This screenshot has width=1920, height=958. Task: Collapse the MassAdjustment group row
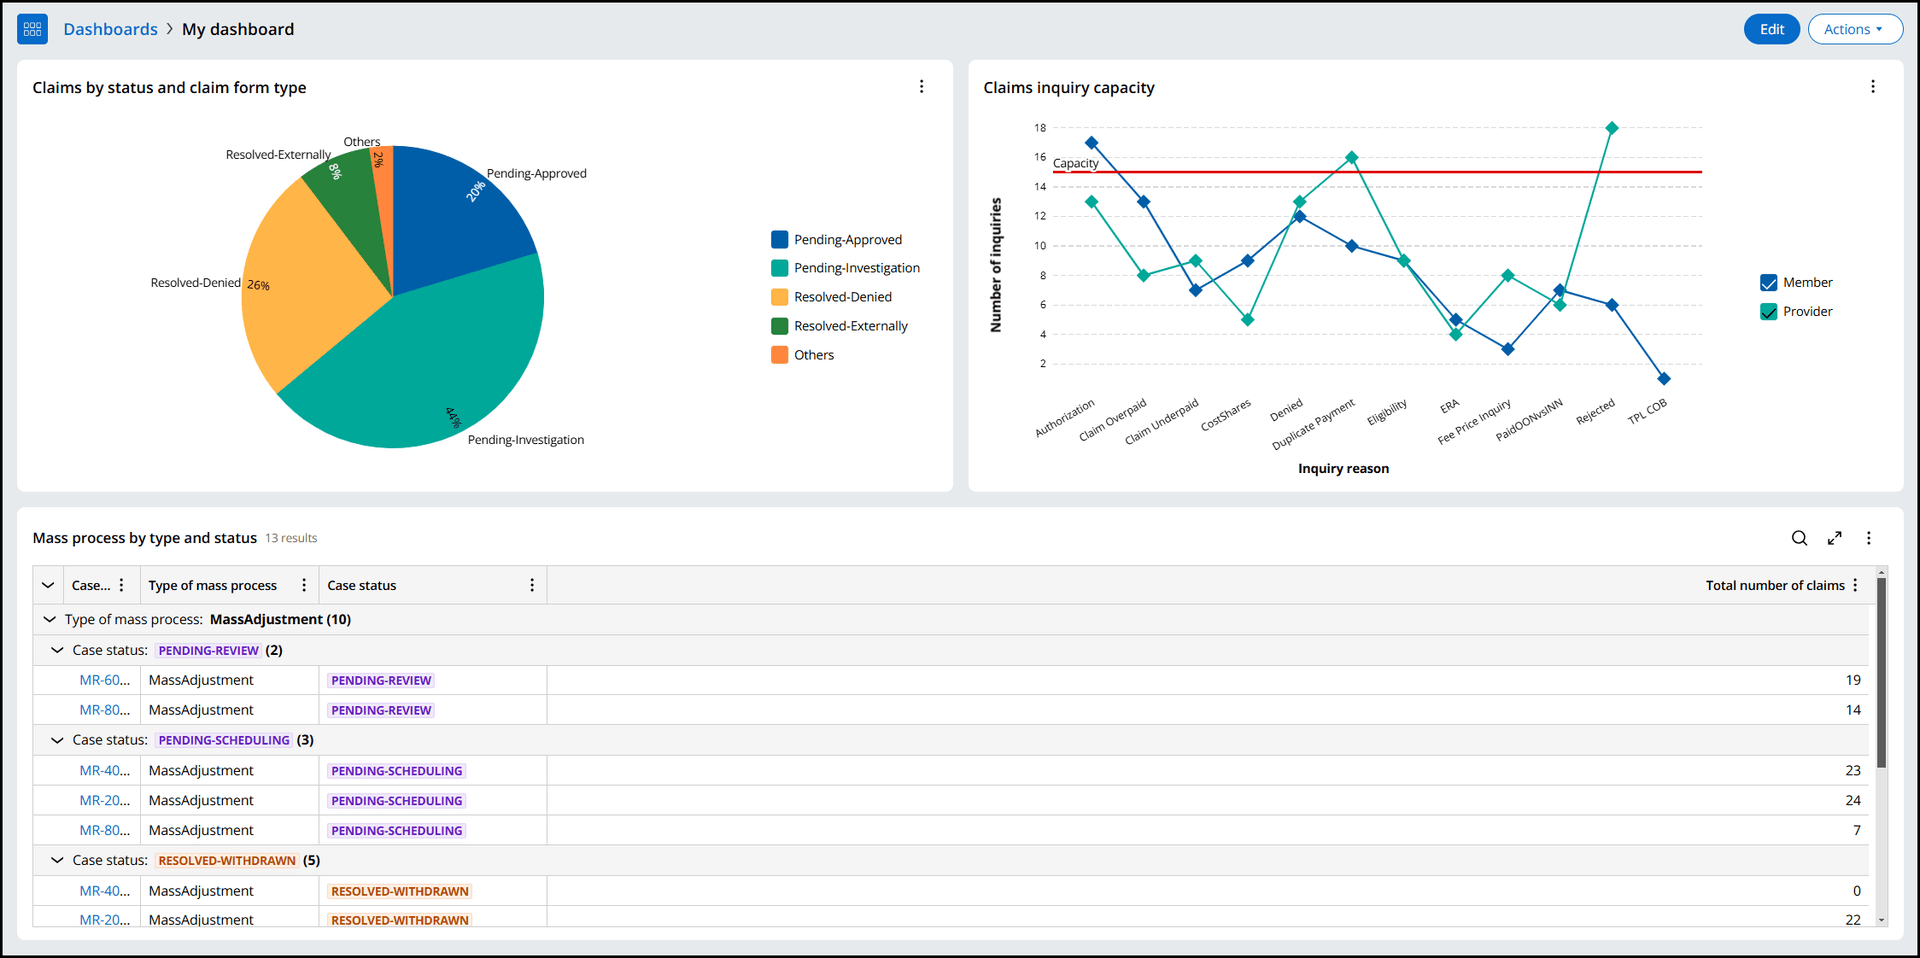pos(49,619)
